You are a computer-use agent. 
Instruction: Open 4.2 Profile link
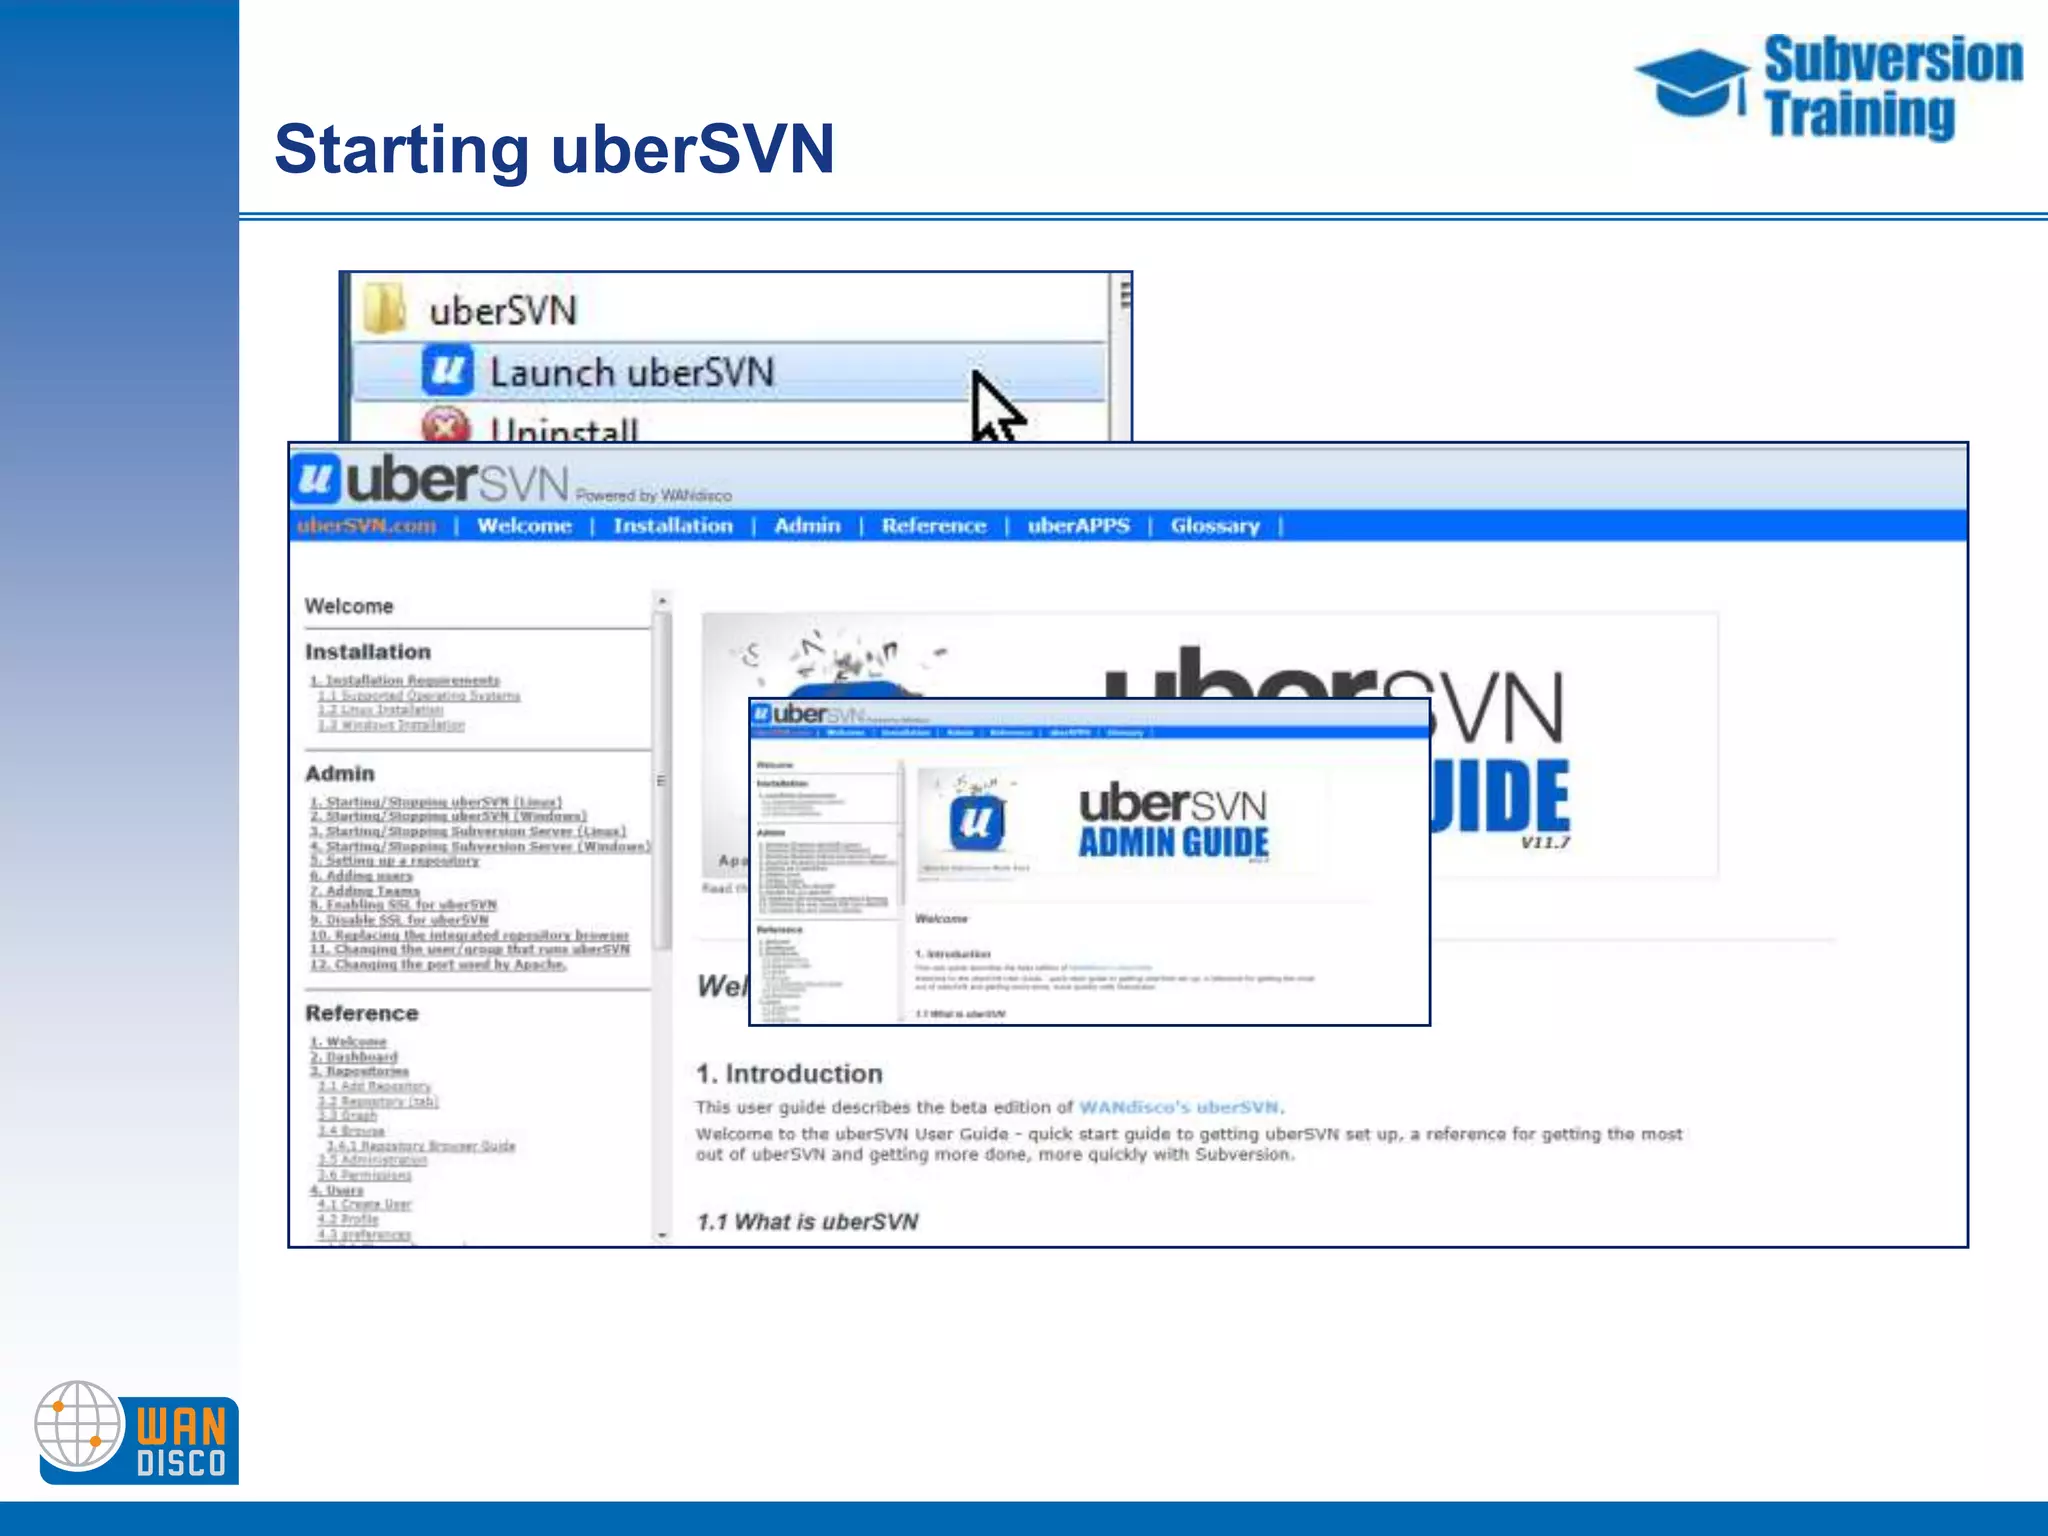click(348, 1220)
